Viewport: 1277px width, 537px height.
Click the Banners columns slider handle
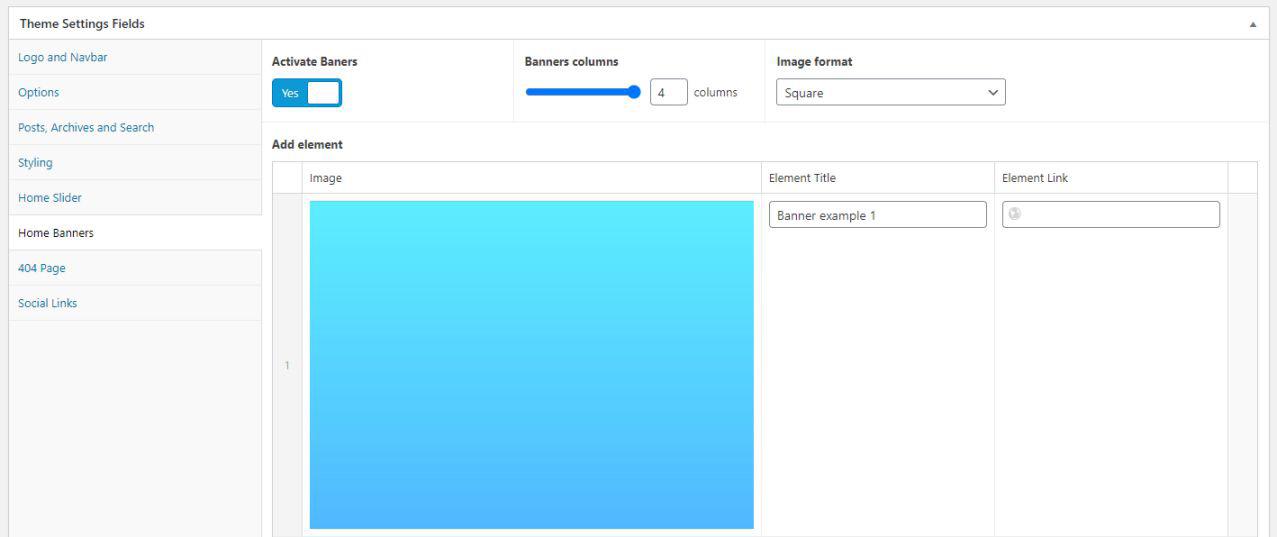[x=634, y=92]
